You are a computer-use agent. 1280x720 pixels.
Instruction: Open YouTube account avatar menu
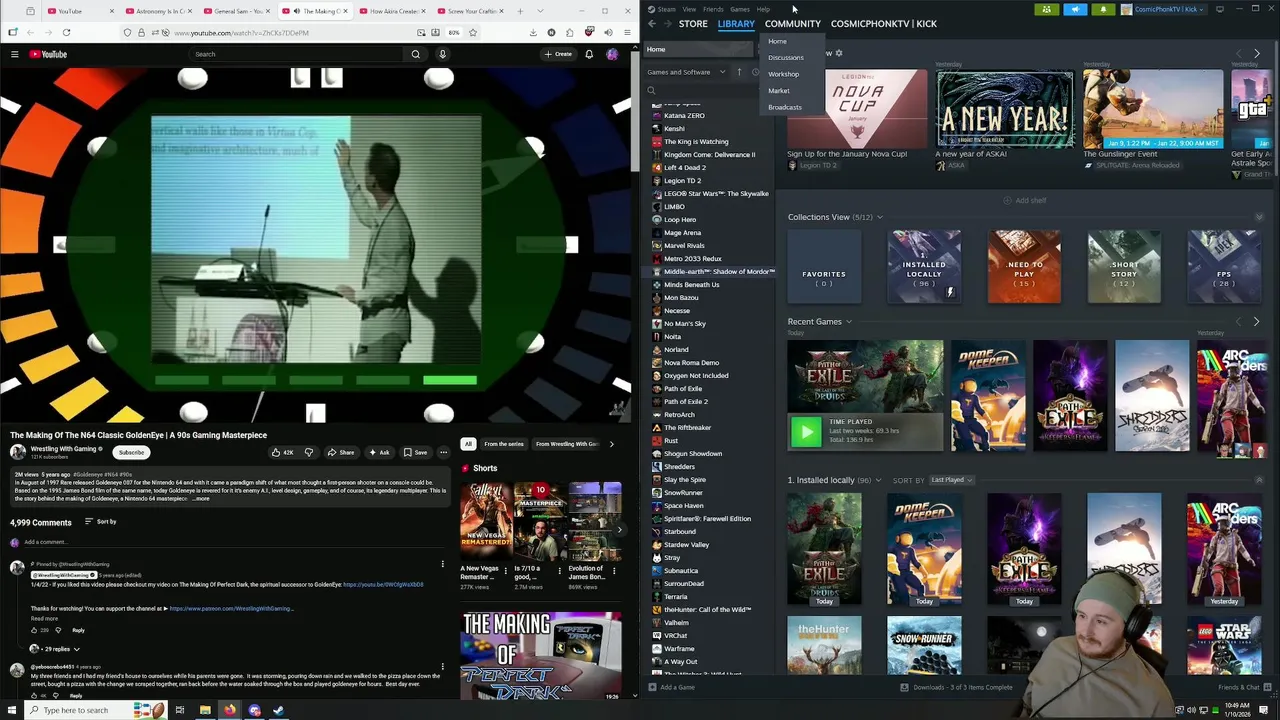point(612,54)
